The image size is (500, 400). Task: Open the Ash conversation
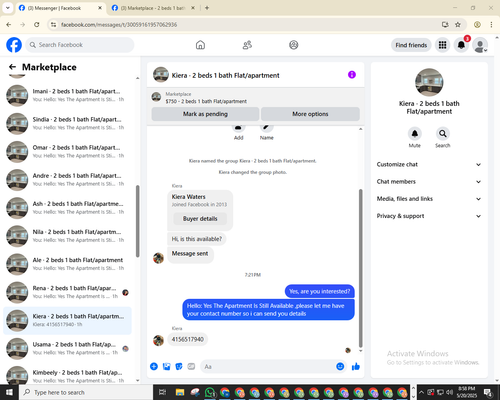point(67,208)
